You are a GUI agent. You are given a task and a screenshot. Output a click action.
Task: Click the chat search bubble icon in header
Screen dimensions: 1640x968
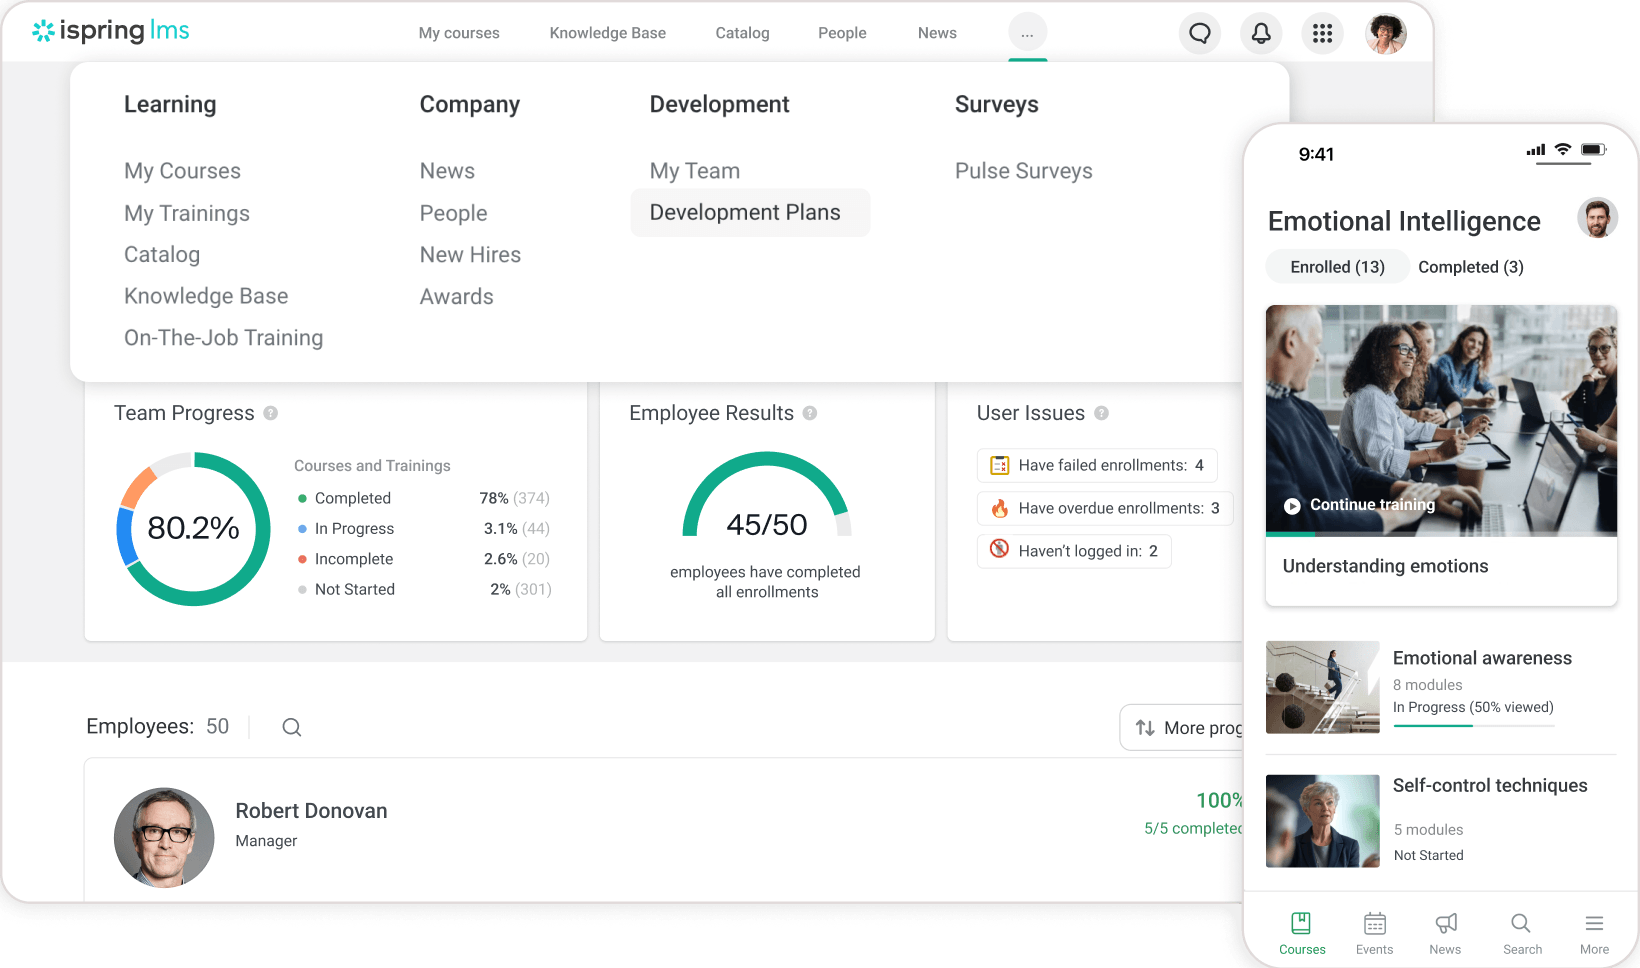(1199, 33)
